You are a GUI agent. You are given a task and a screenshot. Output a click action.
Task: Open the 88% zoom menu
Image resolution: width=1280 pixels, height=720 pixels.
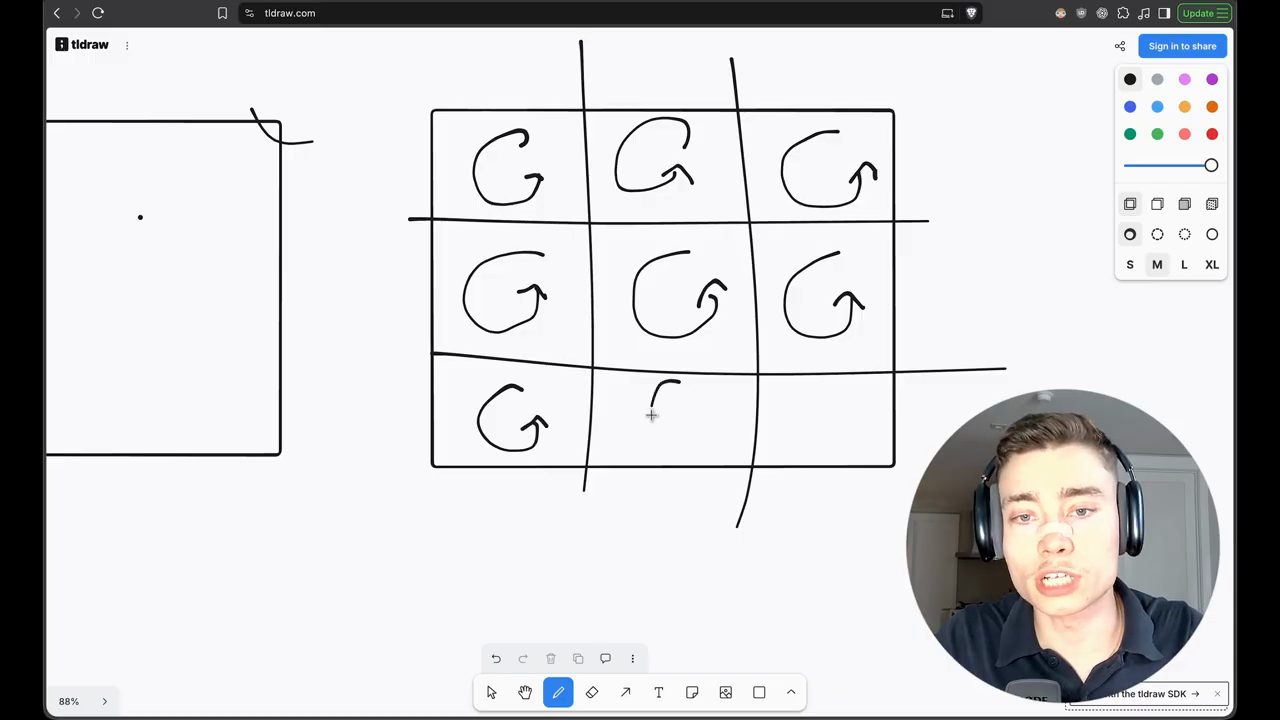point(68,702)
